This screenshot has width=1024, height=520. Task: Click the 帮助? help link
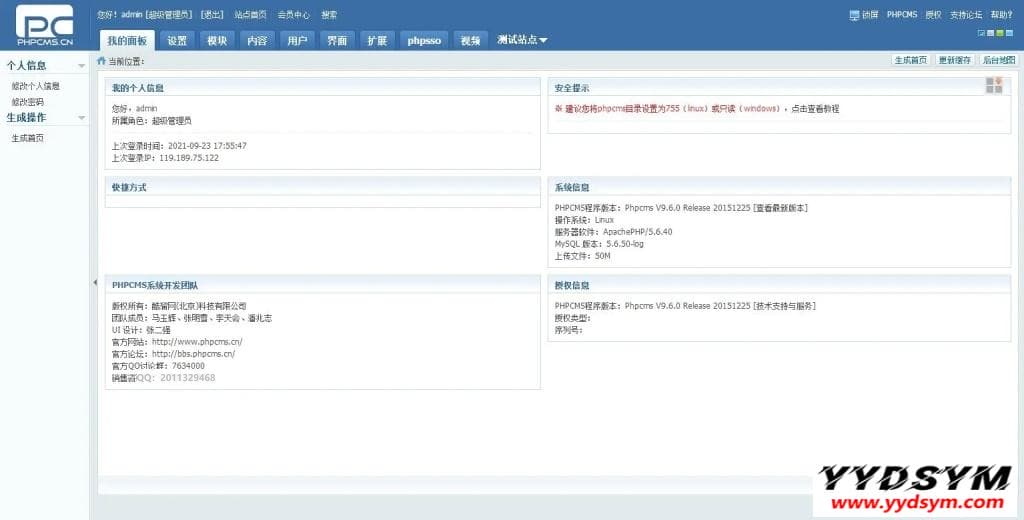pyautogui.click(x=1001, y=14)
